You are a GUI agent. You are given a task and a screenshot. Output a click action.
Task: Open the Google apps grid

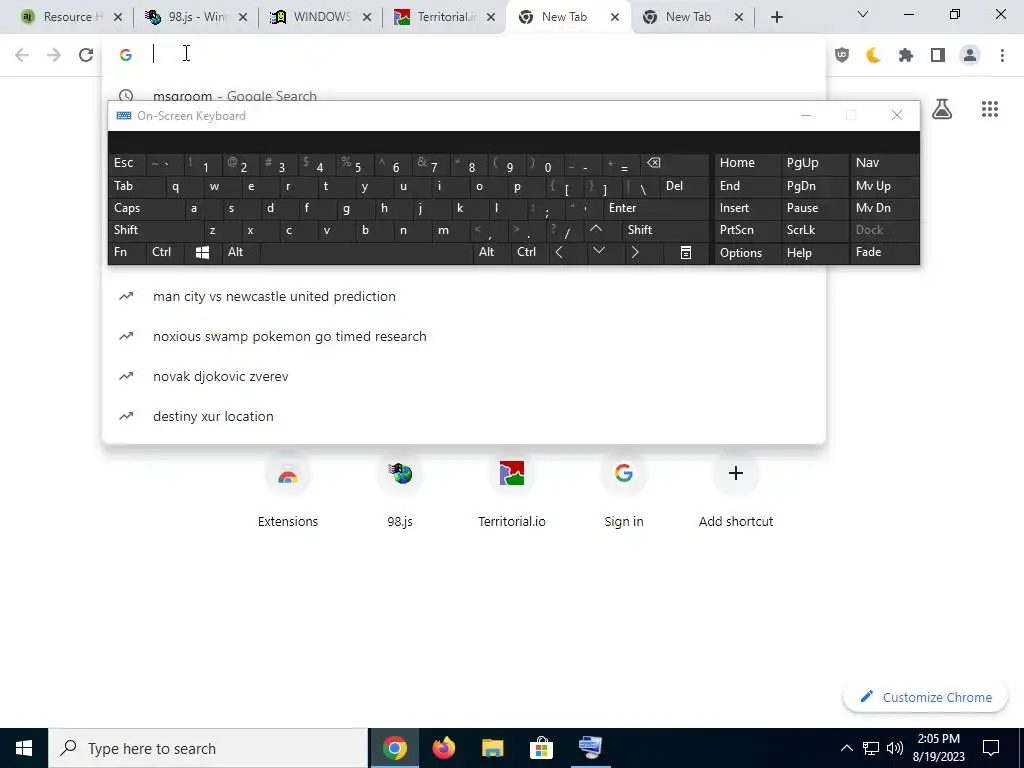tap(989, 109)
